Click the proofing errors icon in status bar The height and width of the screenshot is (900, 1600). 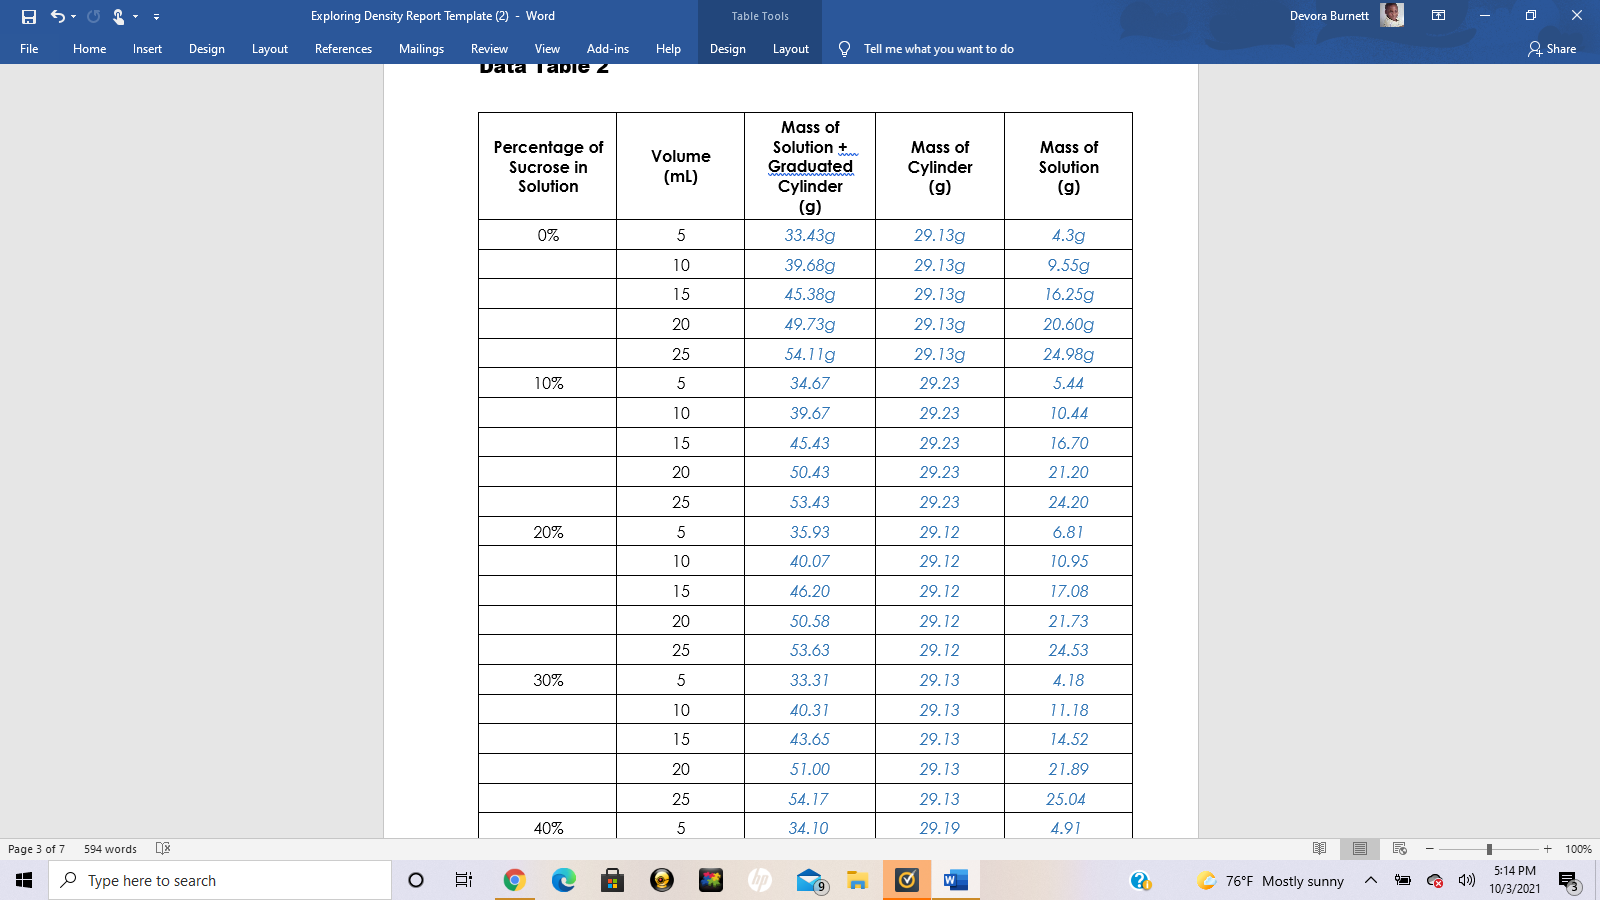click(163, 849)
